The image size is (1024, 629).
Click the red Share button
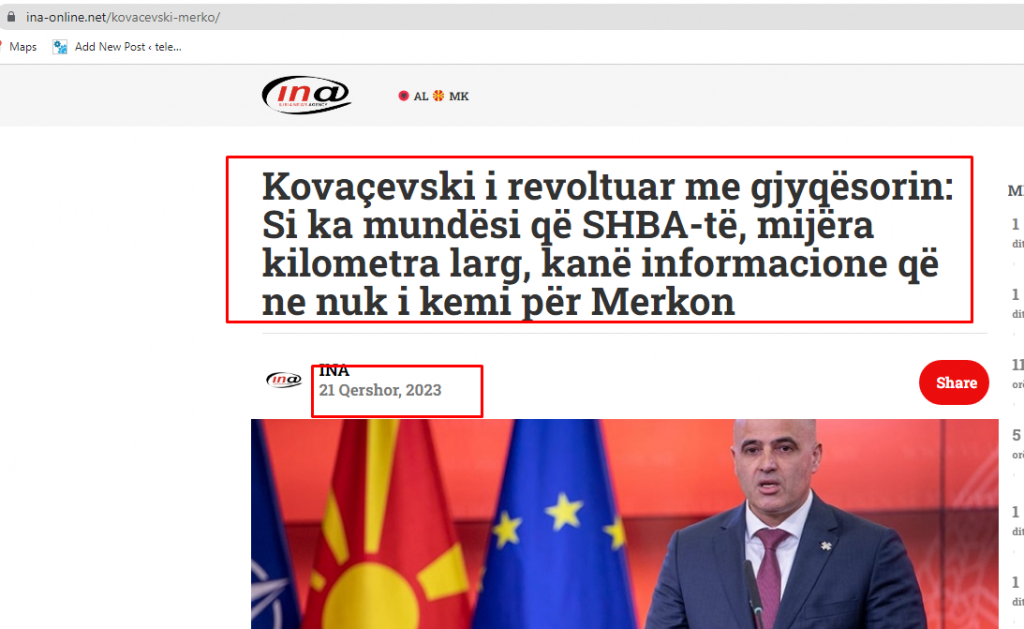coord(953,383)
